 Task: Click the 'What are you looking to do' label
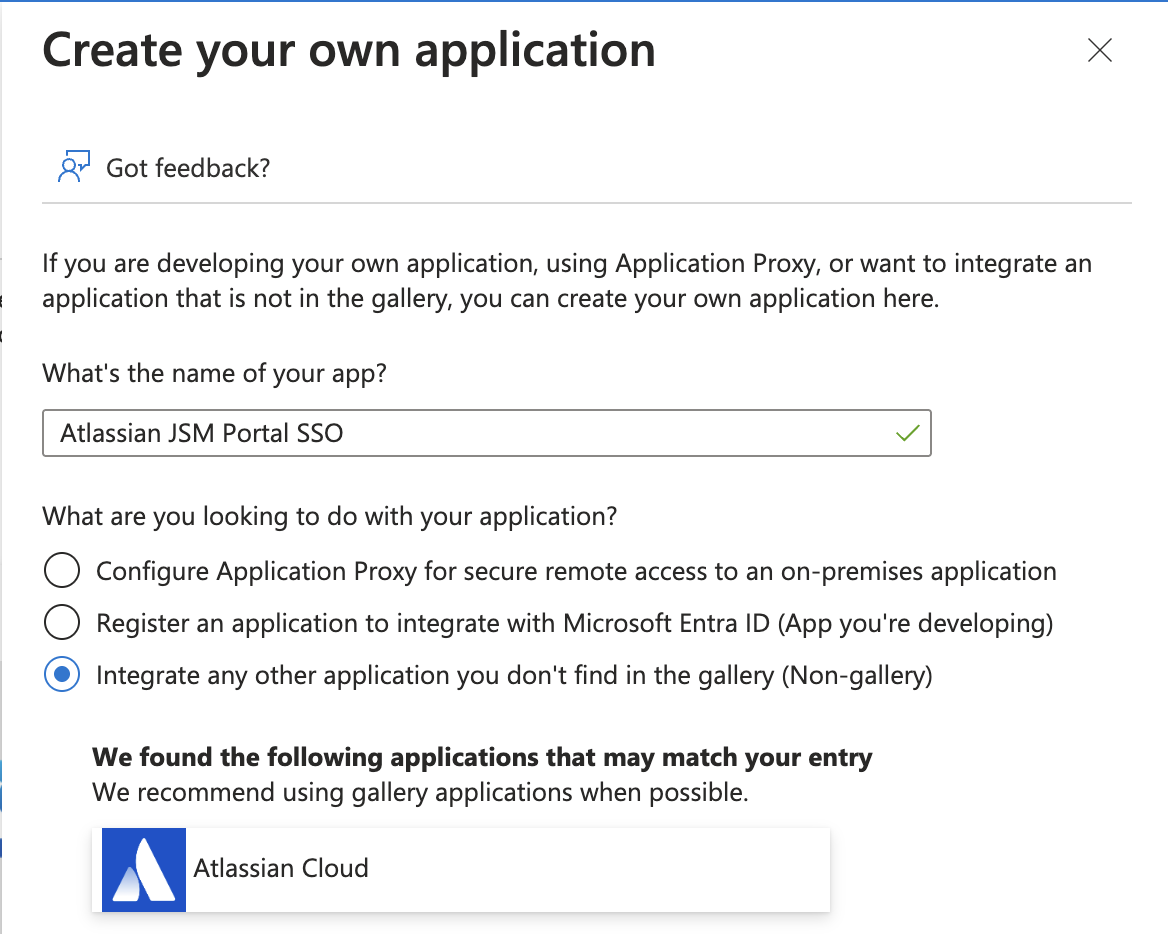pyautogui.click(x=330, y=517)
